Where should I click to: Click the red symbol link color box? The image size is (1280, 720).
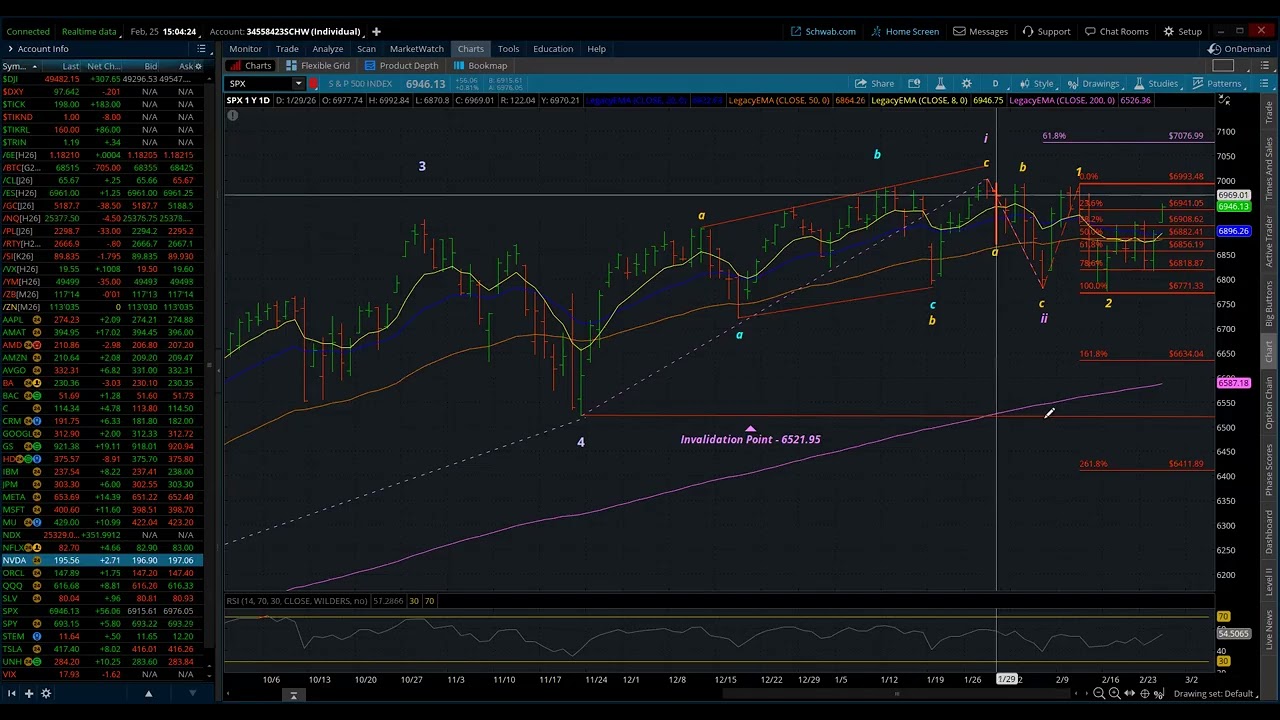click(x=314, y=84)
